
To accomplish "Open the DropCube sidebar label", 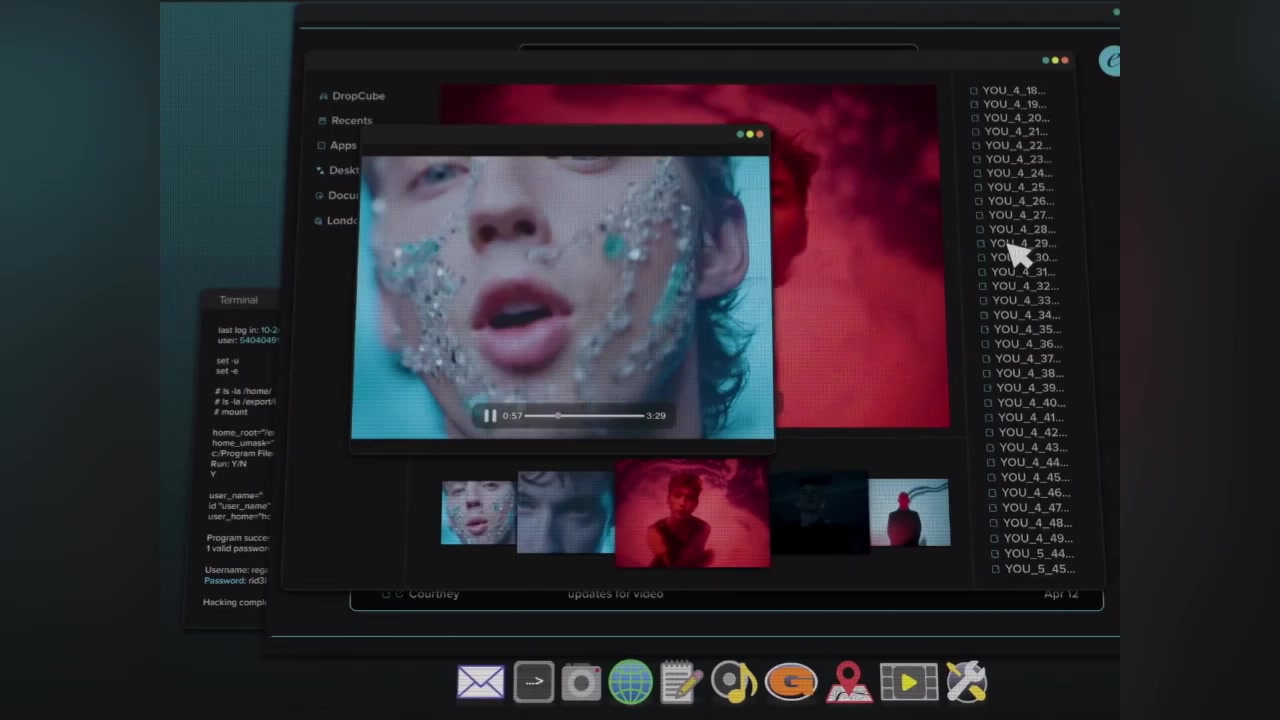I will coord(358,96).
